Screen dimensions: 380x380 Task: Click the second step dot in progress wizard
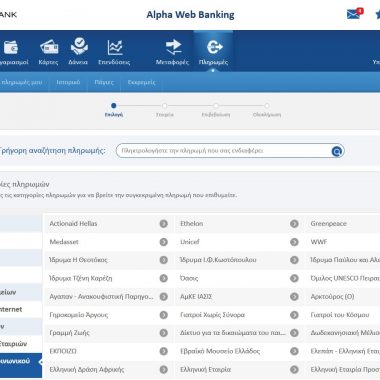[x=165, y=106]
